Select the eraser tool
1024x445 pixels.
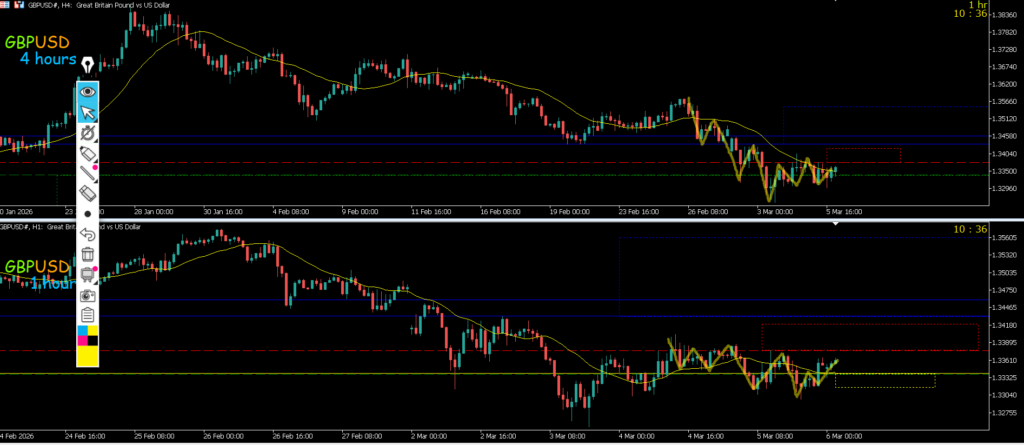[88, 193]
